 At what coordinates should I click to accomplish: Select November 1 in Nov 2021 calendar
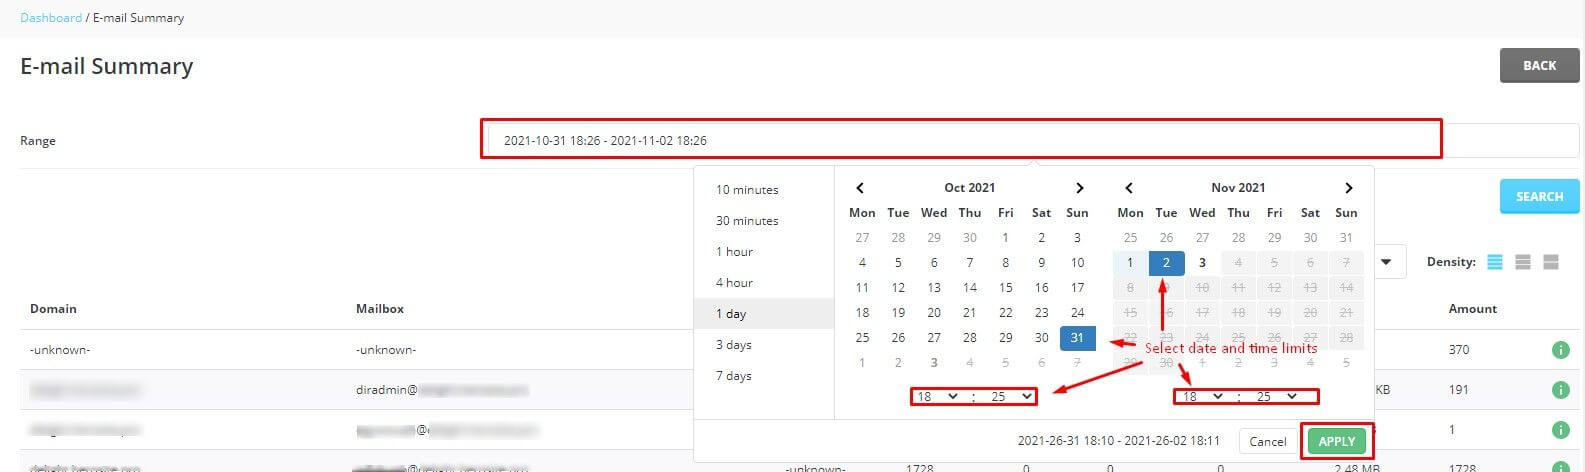point(1130,263)
